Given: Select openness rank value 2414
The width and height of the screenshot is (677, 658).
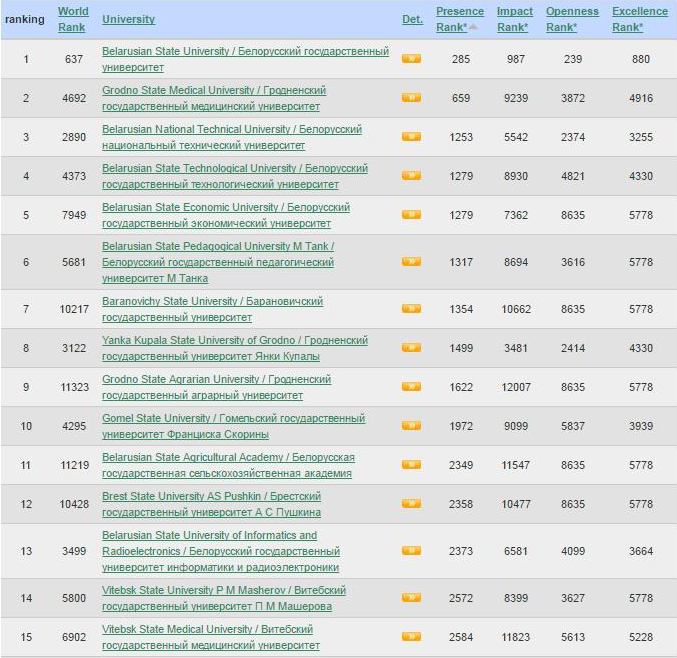Looking at the screenshot, I should tap(573, 348).
